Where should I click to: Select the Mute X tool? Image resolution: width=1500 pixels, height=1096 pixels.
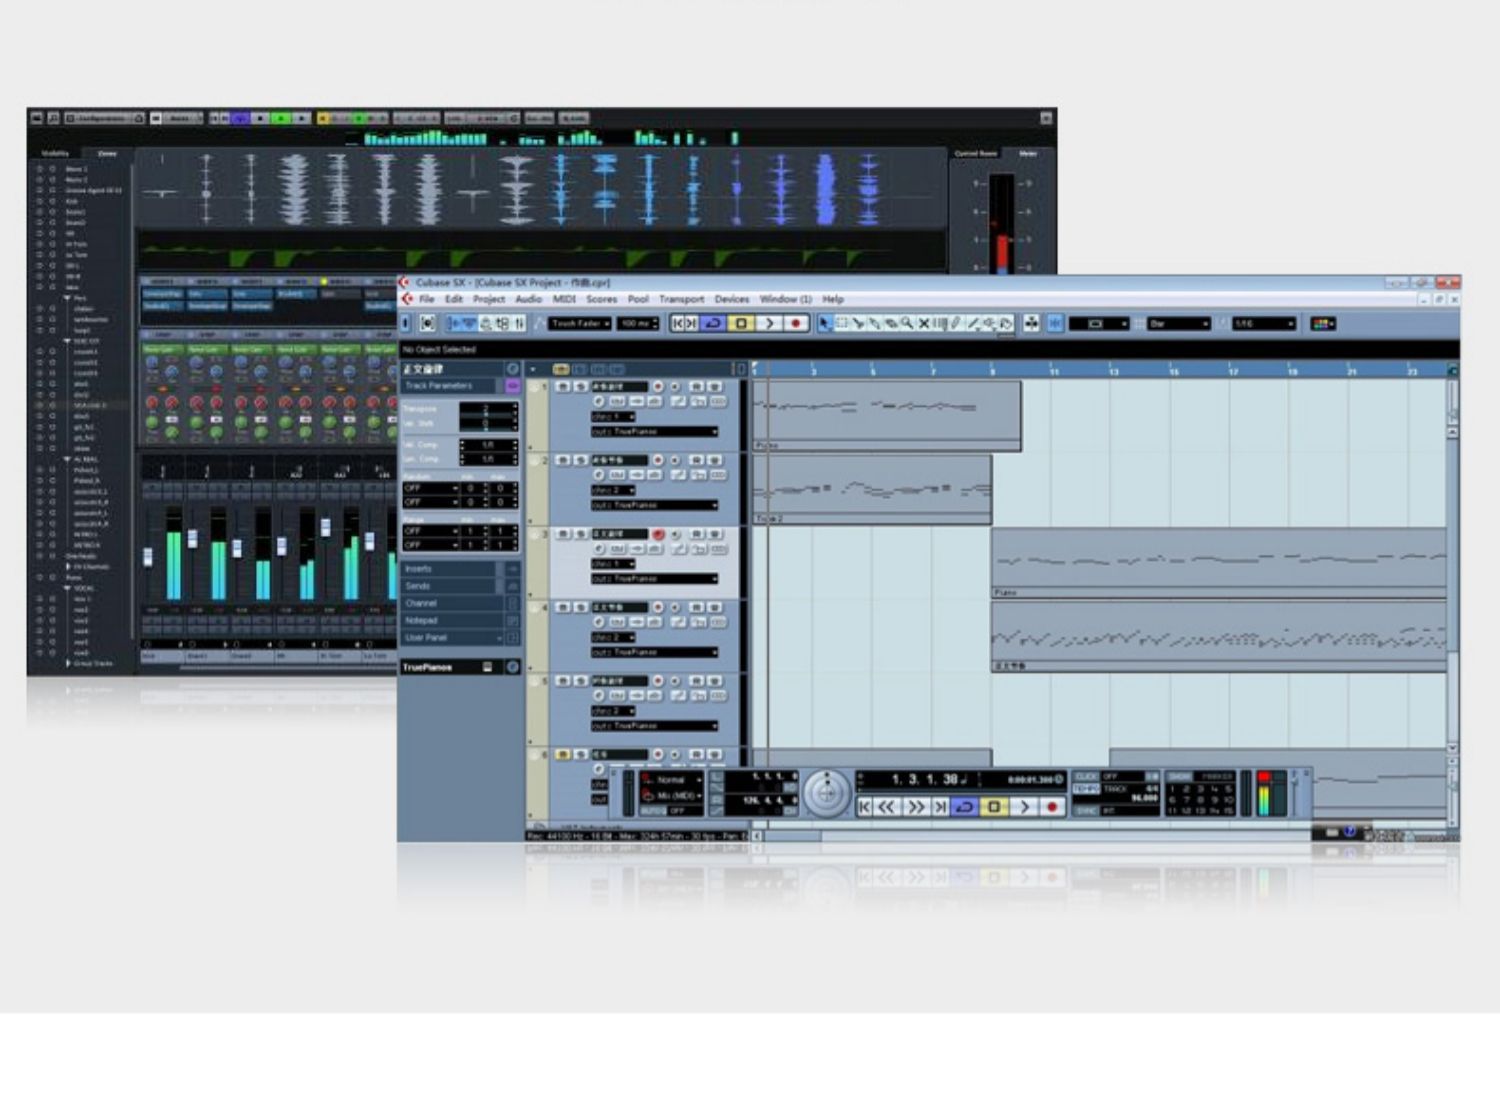coord(924,323)
